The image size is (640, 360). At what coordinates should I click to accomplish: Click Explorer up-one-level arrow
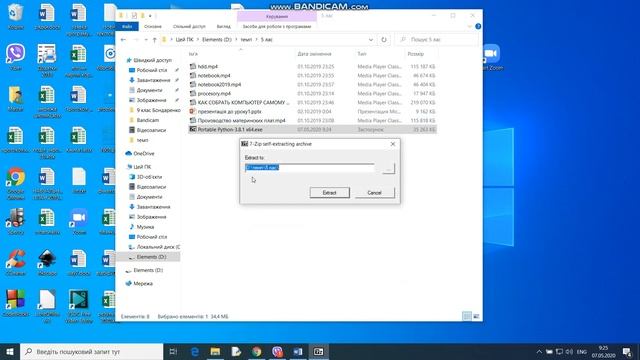(x=154, y=40)
